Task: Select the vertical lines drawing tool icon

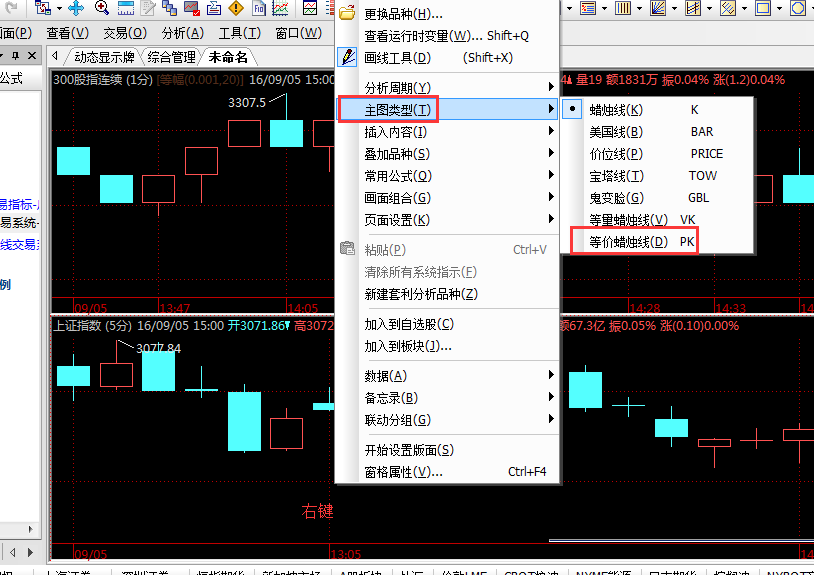Action: (622, 9)
